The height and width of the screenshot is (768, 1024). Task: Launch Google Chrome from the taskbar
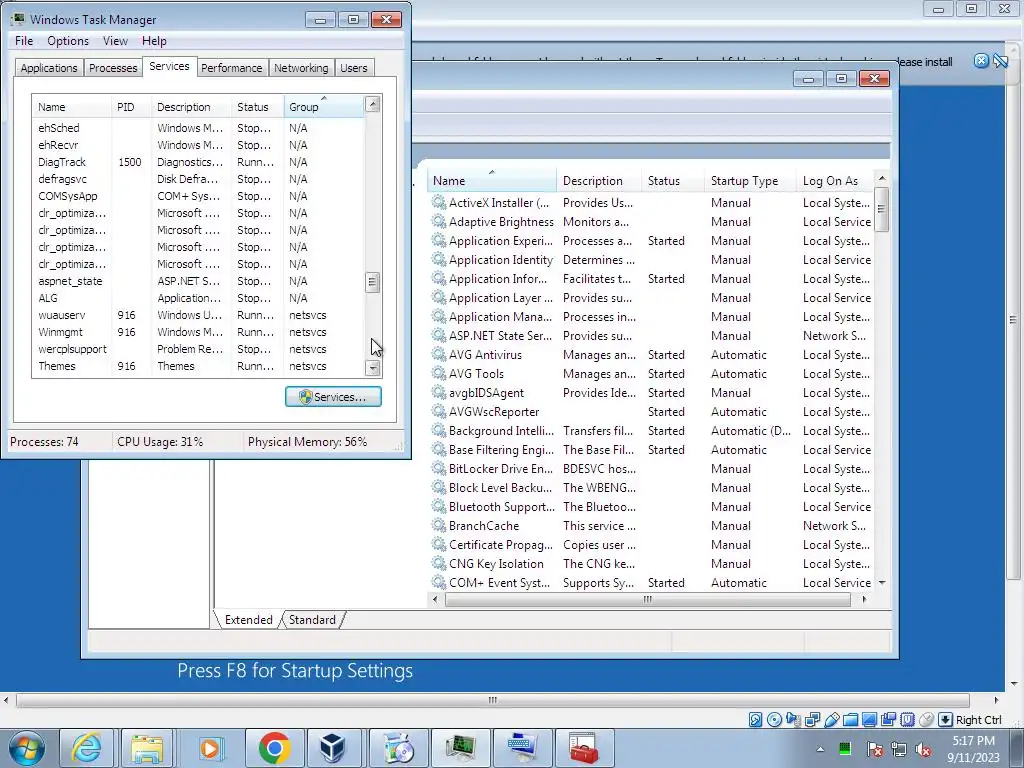274,748
